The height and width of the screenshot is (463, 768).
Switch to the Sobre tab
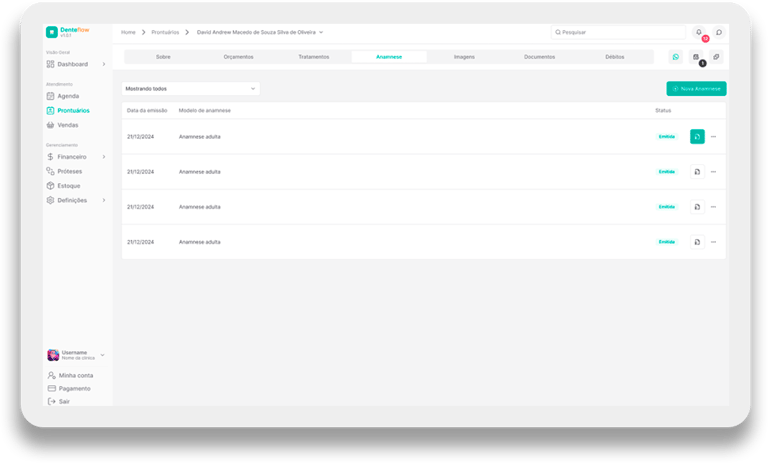(163, 57)
